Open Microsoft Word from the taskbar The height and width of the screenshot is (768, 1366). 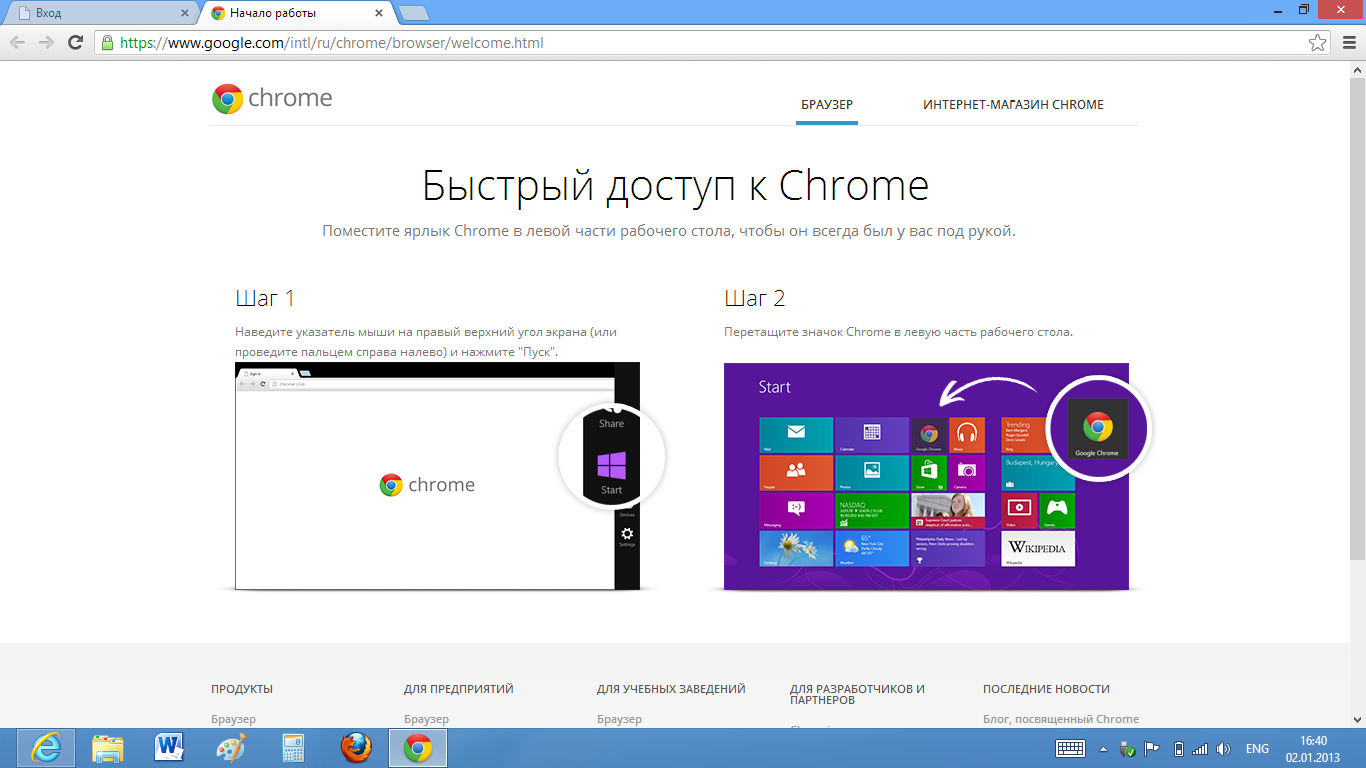(170, 748)
